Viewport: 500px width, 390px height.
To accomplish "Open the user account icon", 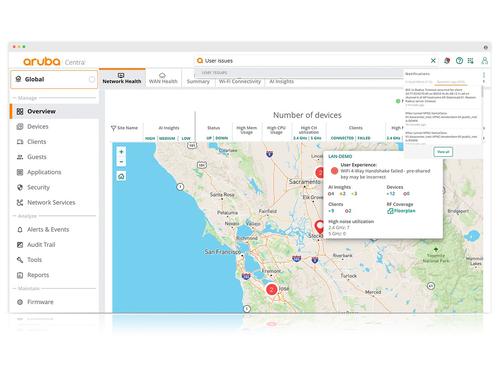I will tap(485, 61).
